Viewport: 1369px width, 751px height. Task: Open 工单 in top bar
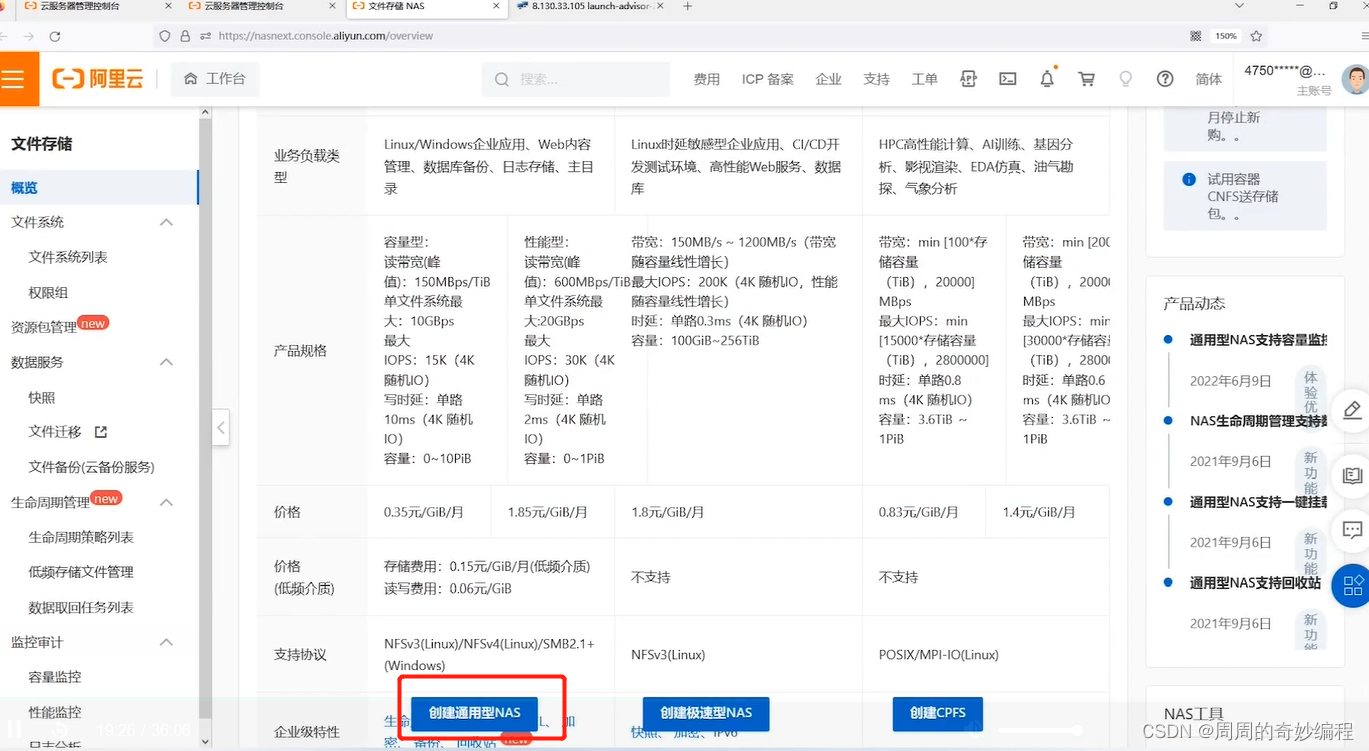pyautogui.click(x=925, y=79)
